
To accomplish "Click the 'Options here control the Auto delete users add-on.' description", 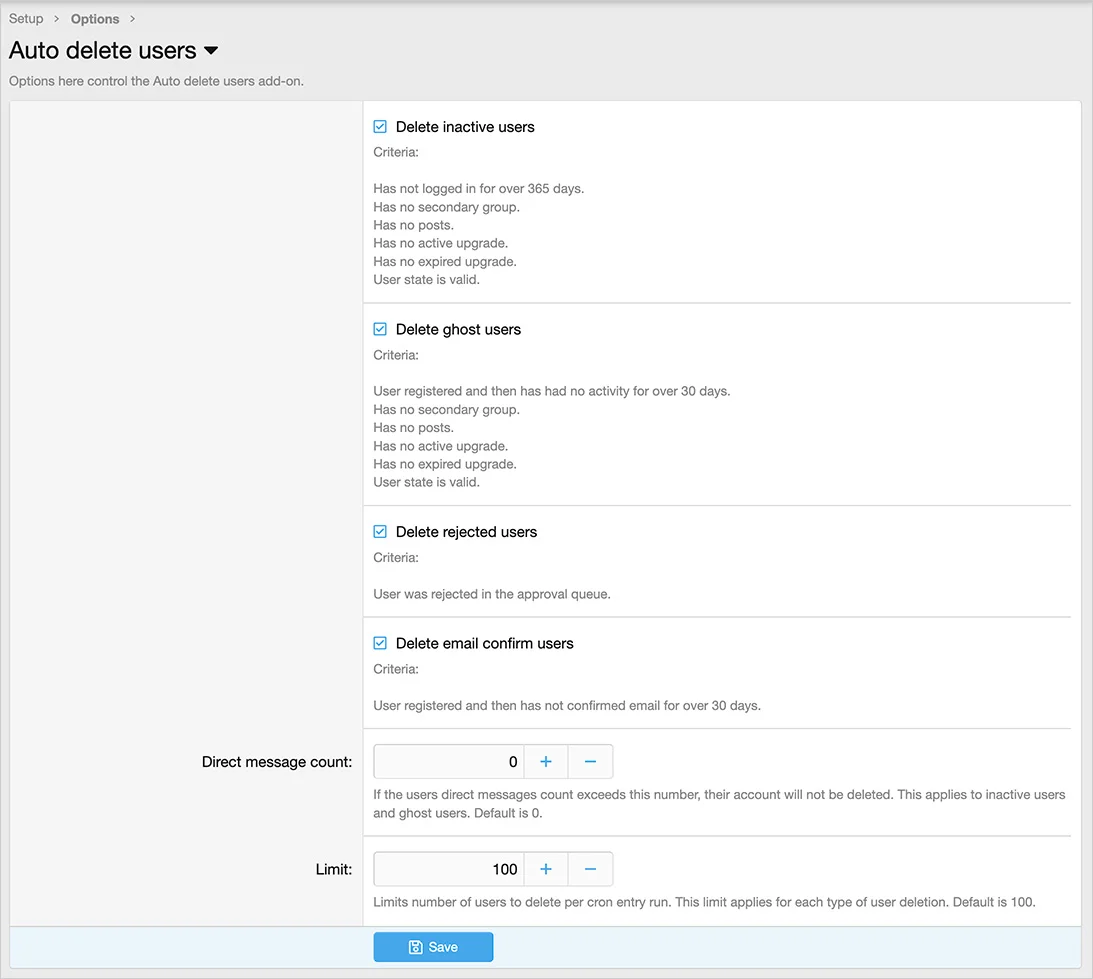I will 156,81.
